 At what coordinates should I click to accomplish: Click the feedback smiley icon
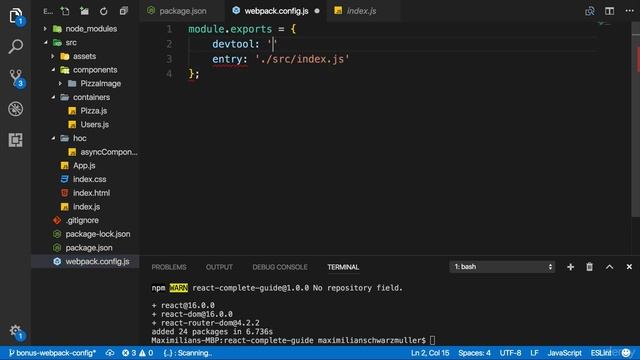(x=626, y=353)
